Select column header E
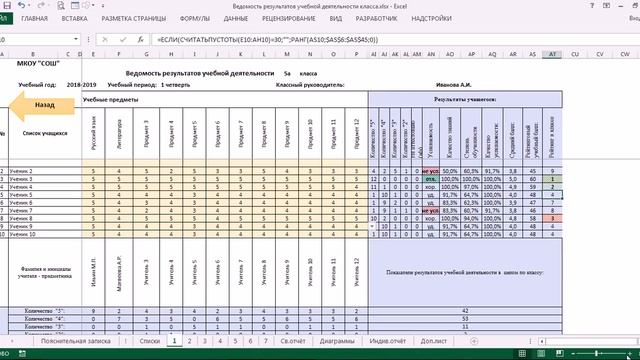The image size is (640, 360). 93,54
